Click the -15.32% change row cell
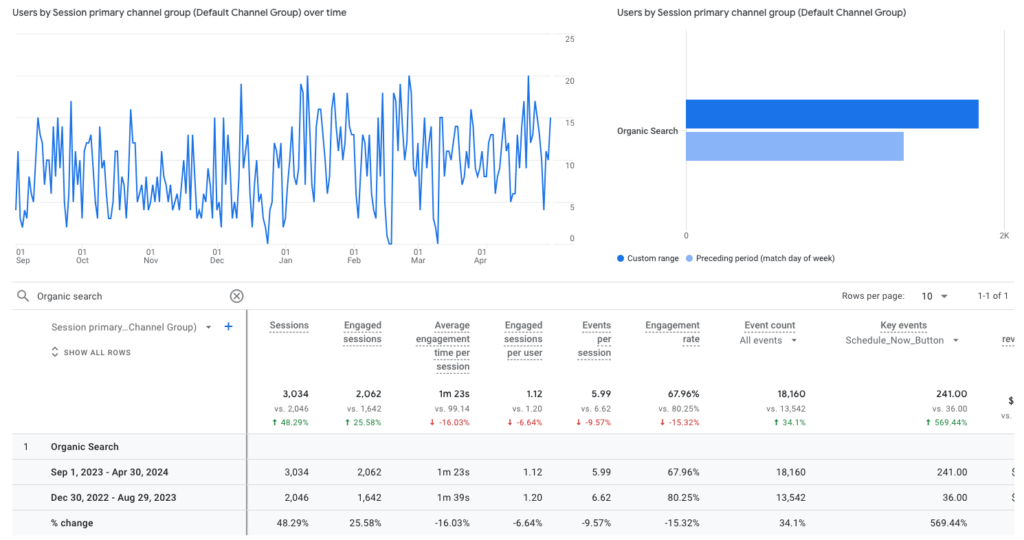 pyautogui.click(x=681, y=523)
